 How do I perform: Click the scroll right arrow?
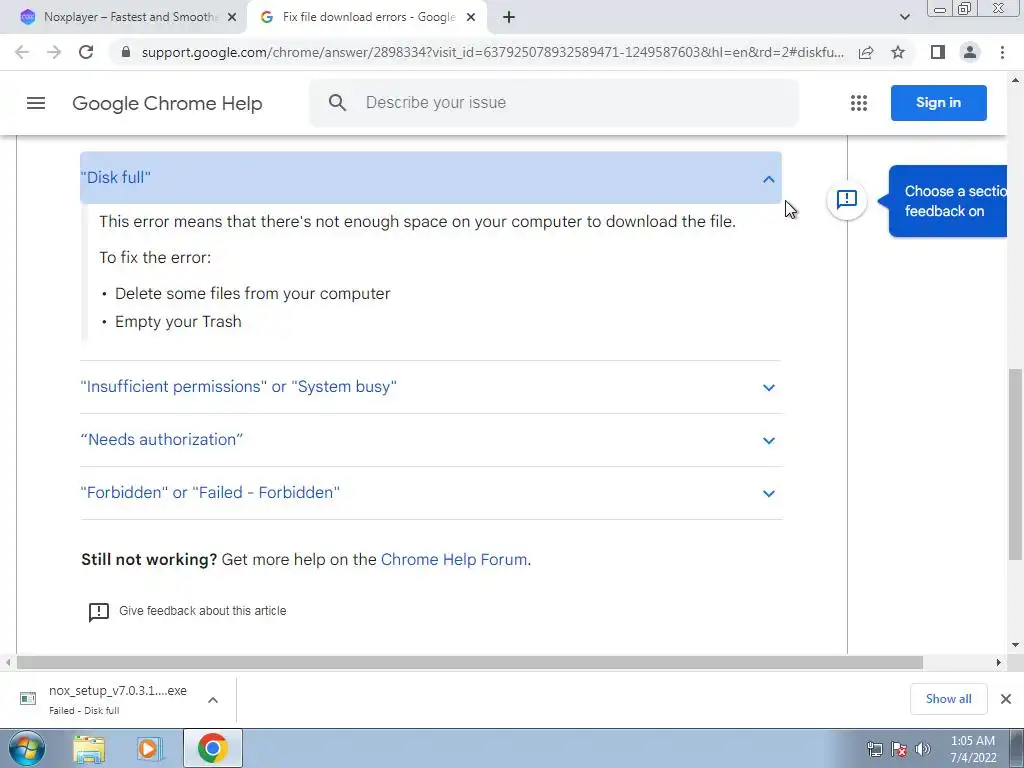click(x=998, y=662)
